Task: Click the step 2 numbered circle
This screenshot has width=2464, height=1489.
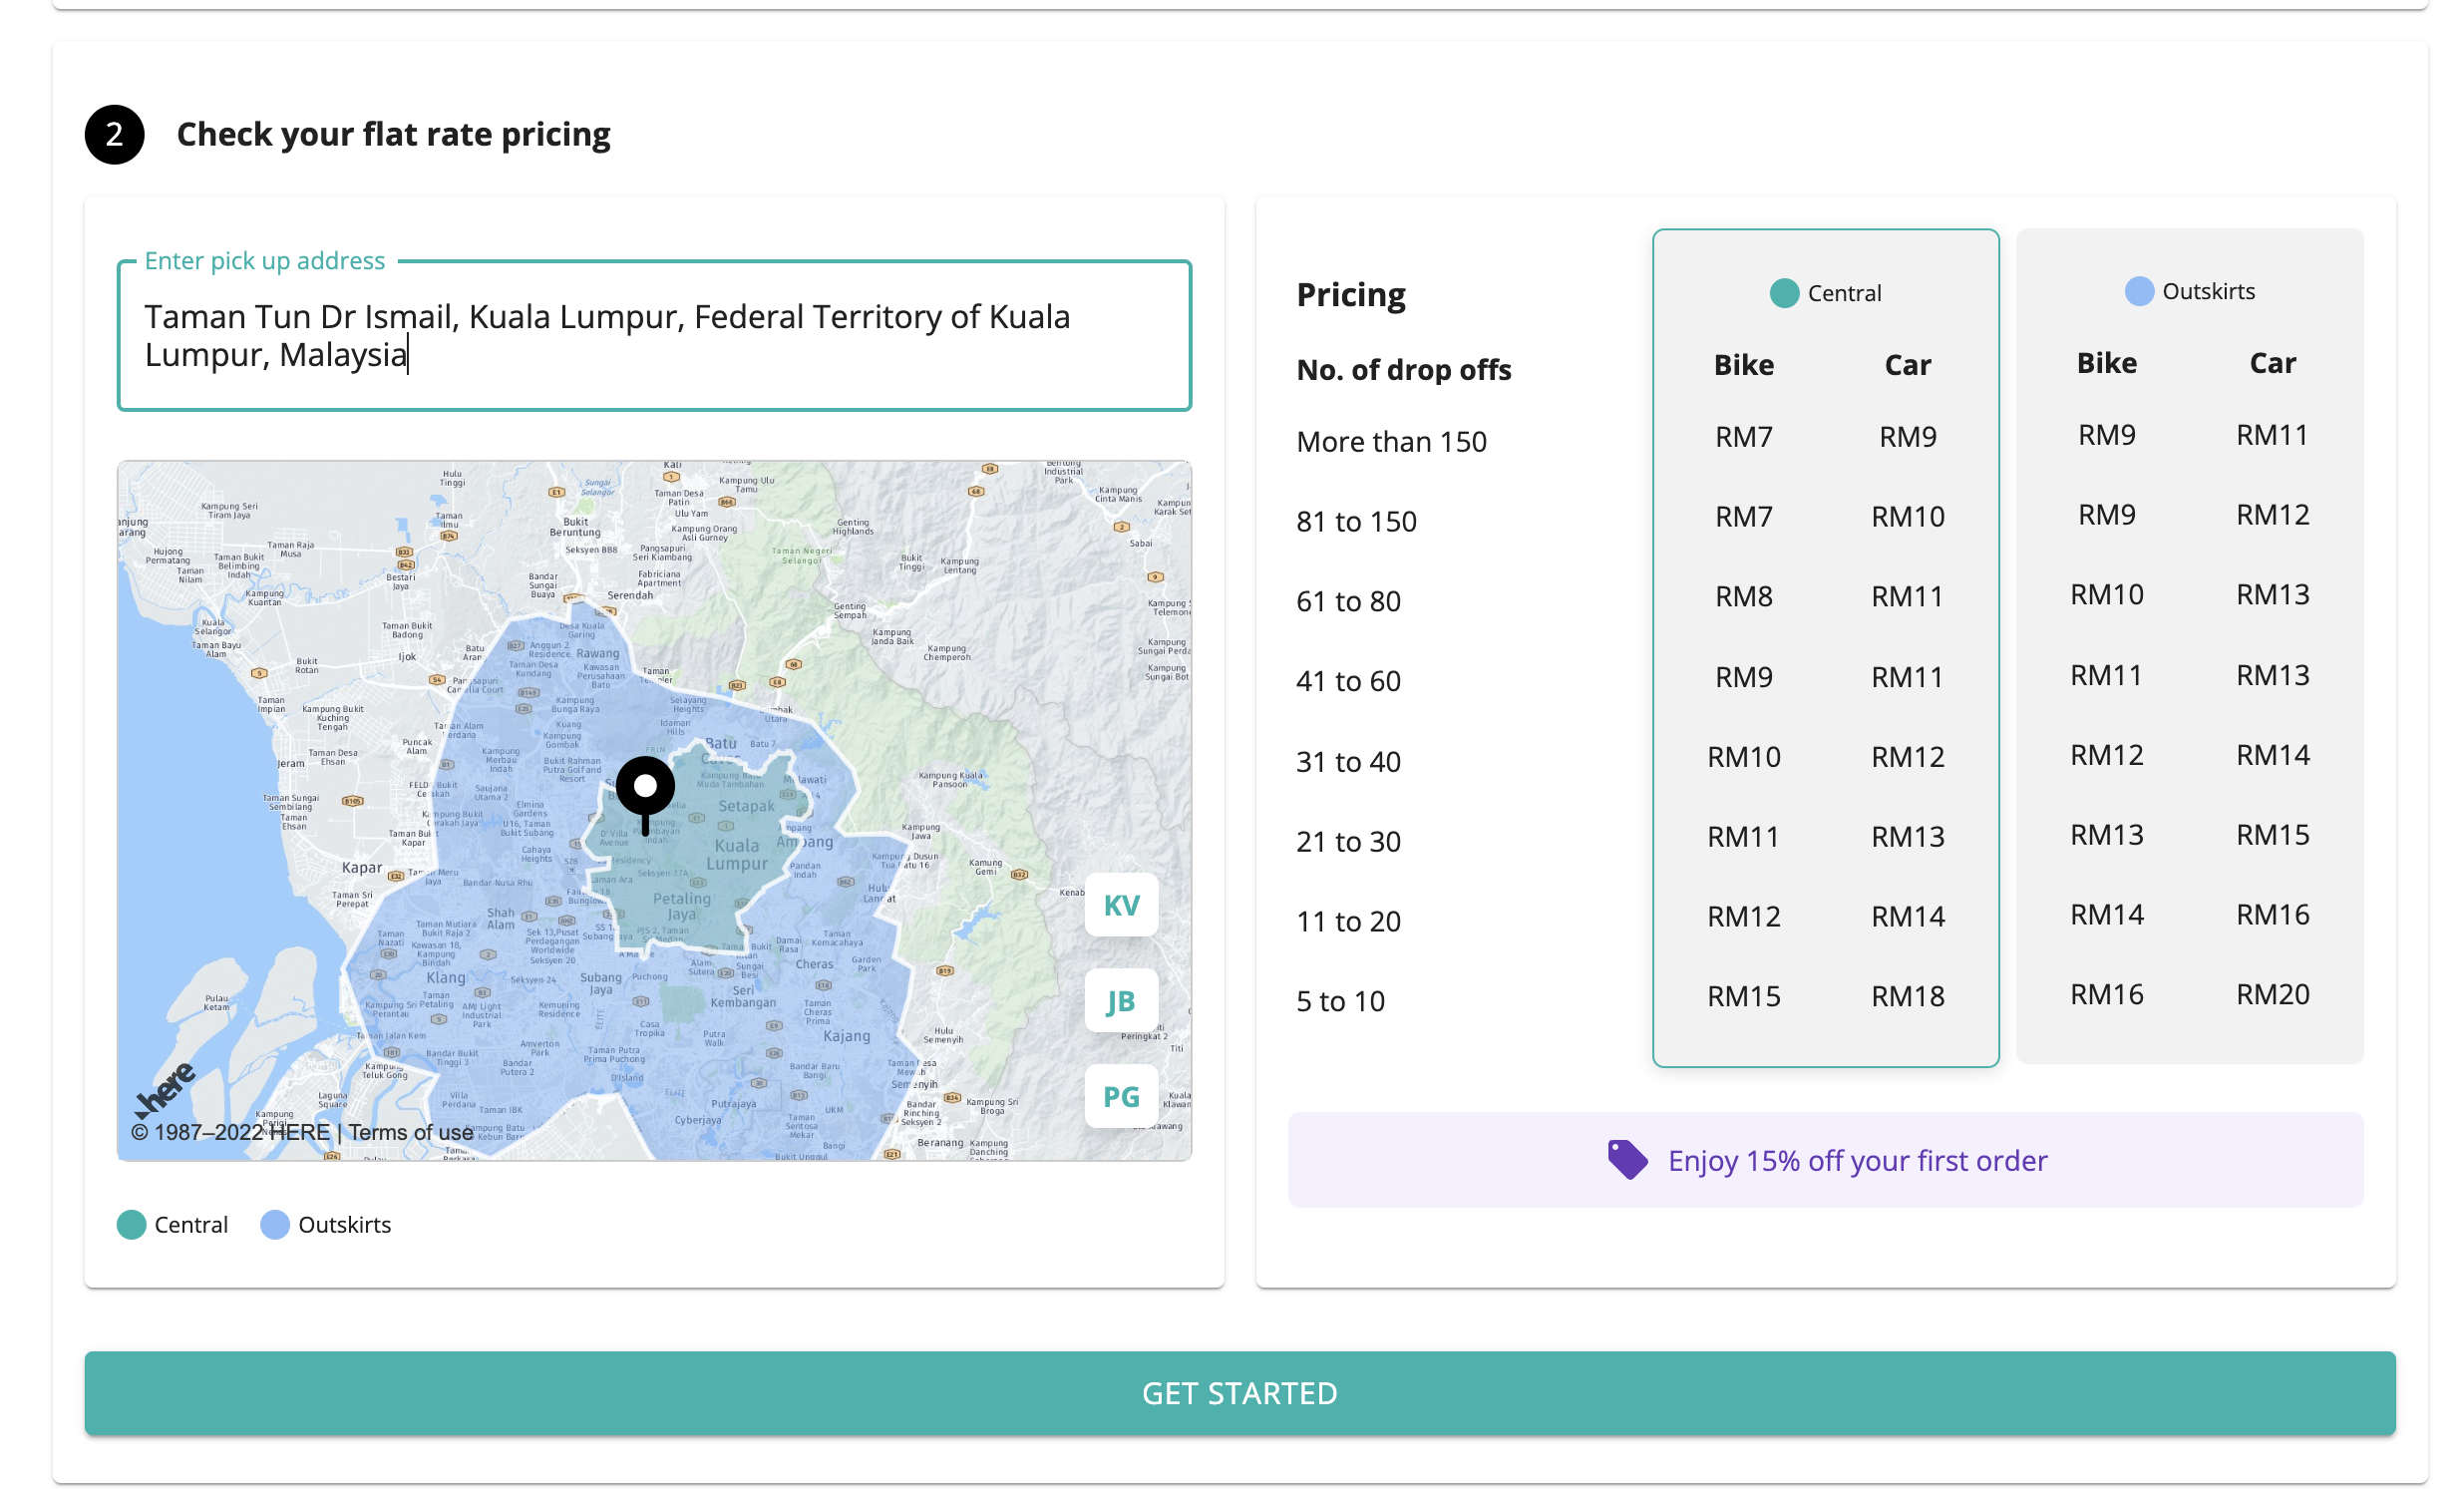Action: (x=114, y=133)
